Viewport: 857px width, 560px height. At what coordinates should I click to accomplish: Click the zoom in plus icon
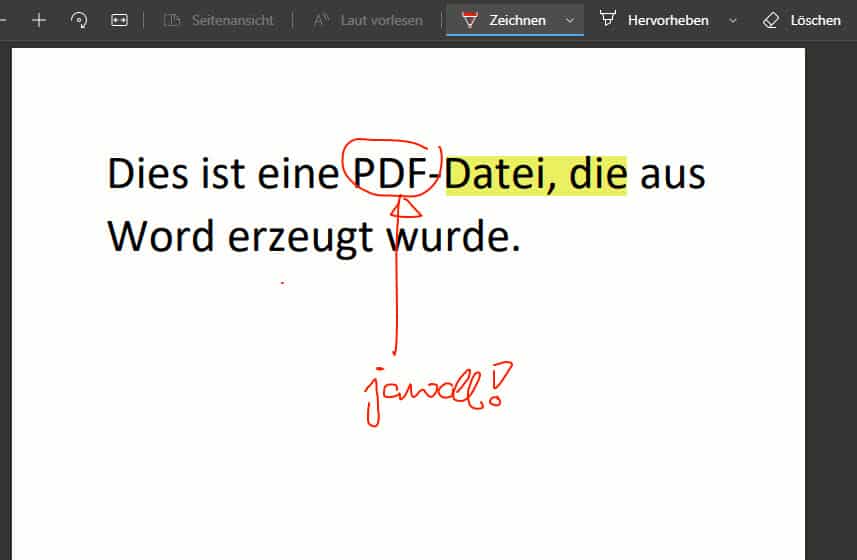(x=39, y=20)
